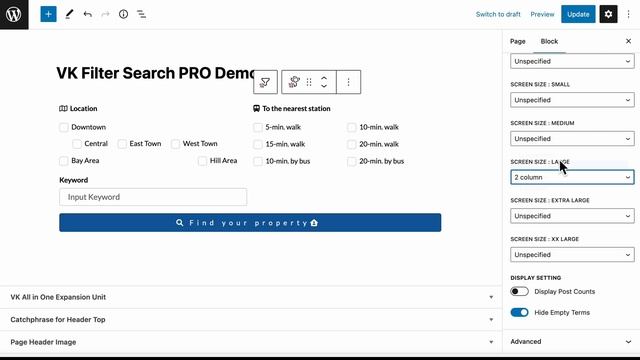The width and height of the screenshot is (640, 360).
Task: Click the block type icon in the toolbar
Action: (x=294, y=82)
